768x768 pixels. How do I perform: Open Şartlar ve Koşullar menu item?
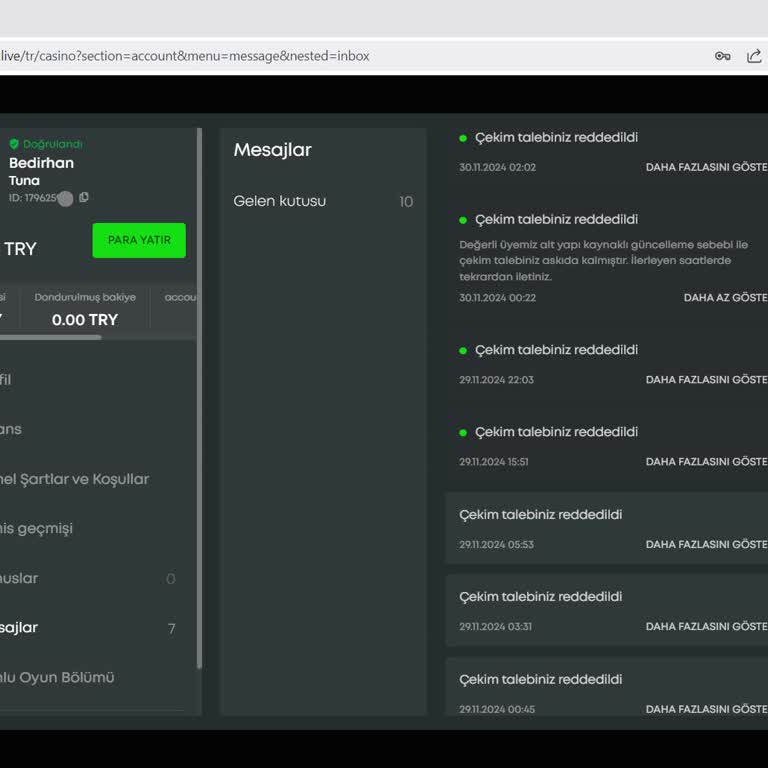tap(74, 479)
